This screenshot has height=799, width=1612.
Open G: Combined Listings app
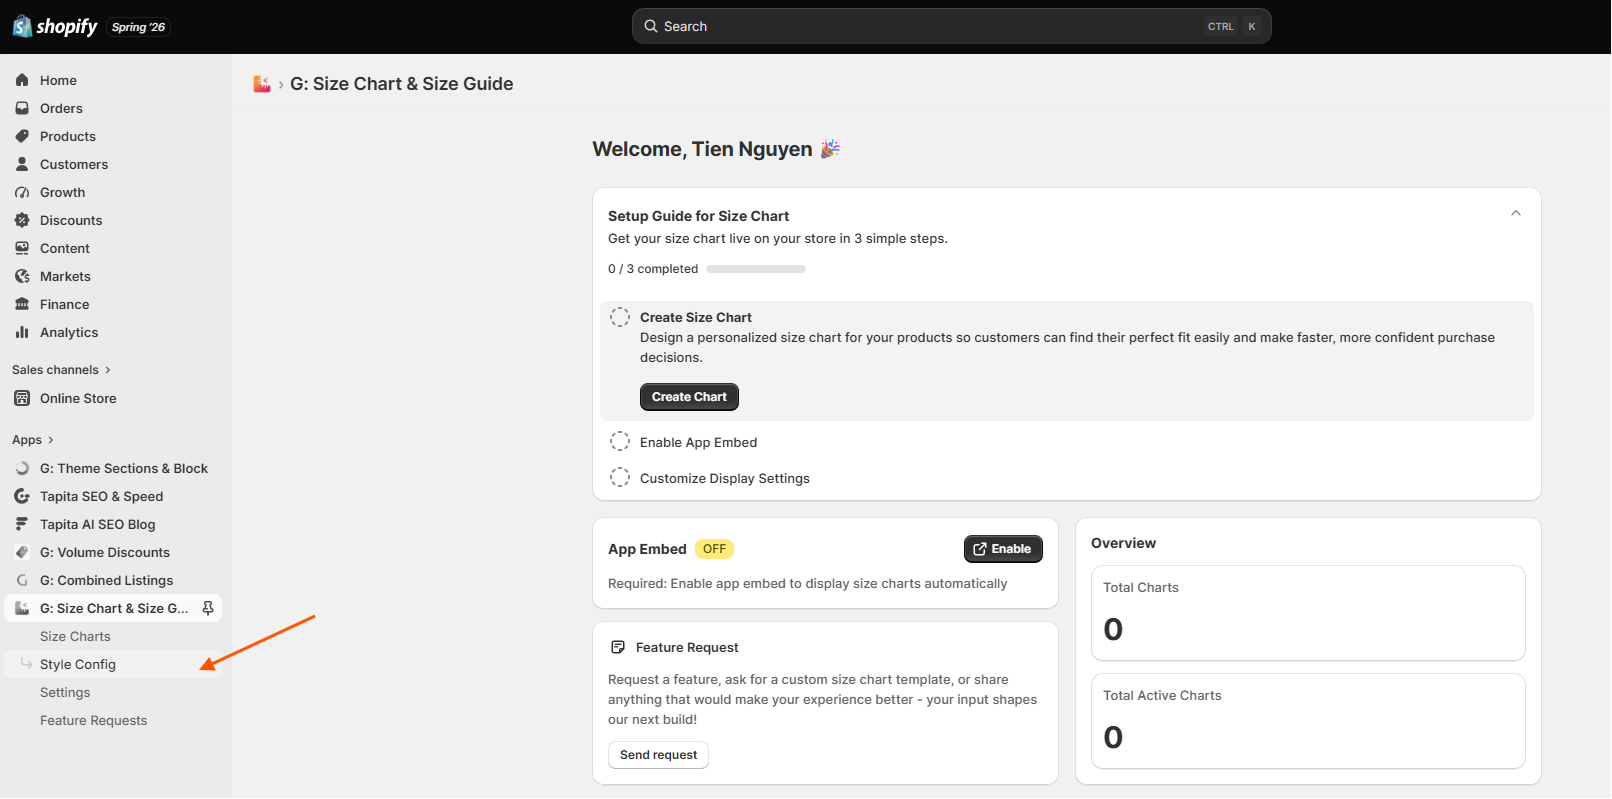[x=113, y=580]
